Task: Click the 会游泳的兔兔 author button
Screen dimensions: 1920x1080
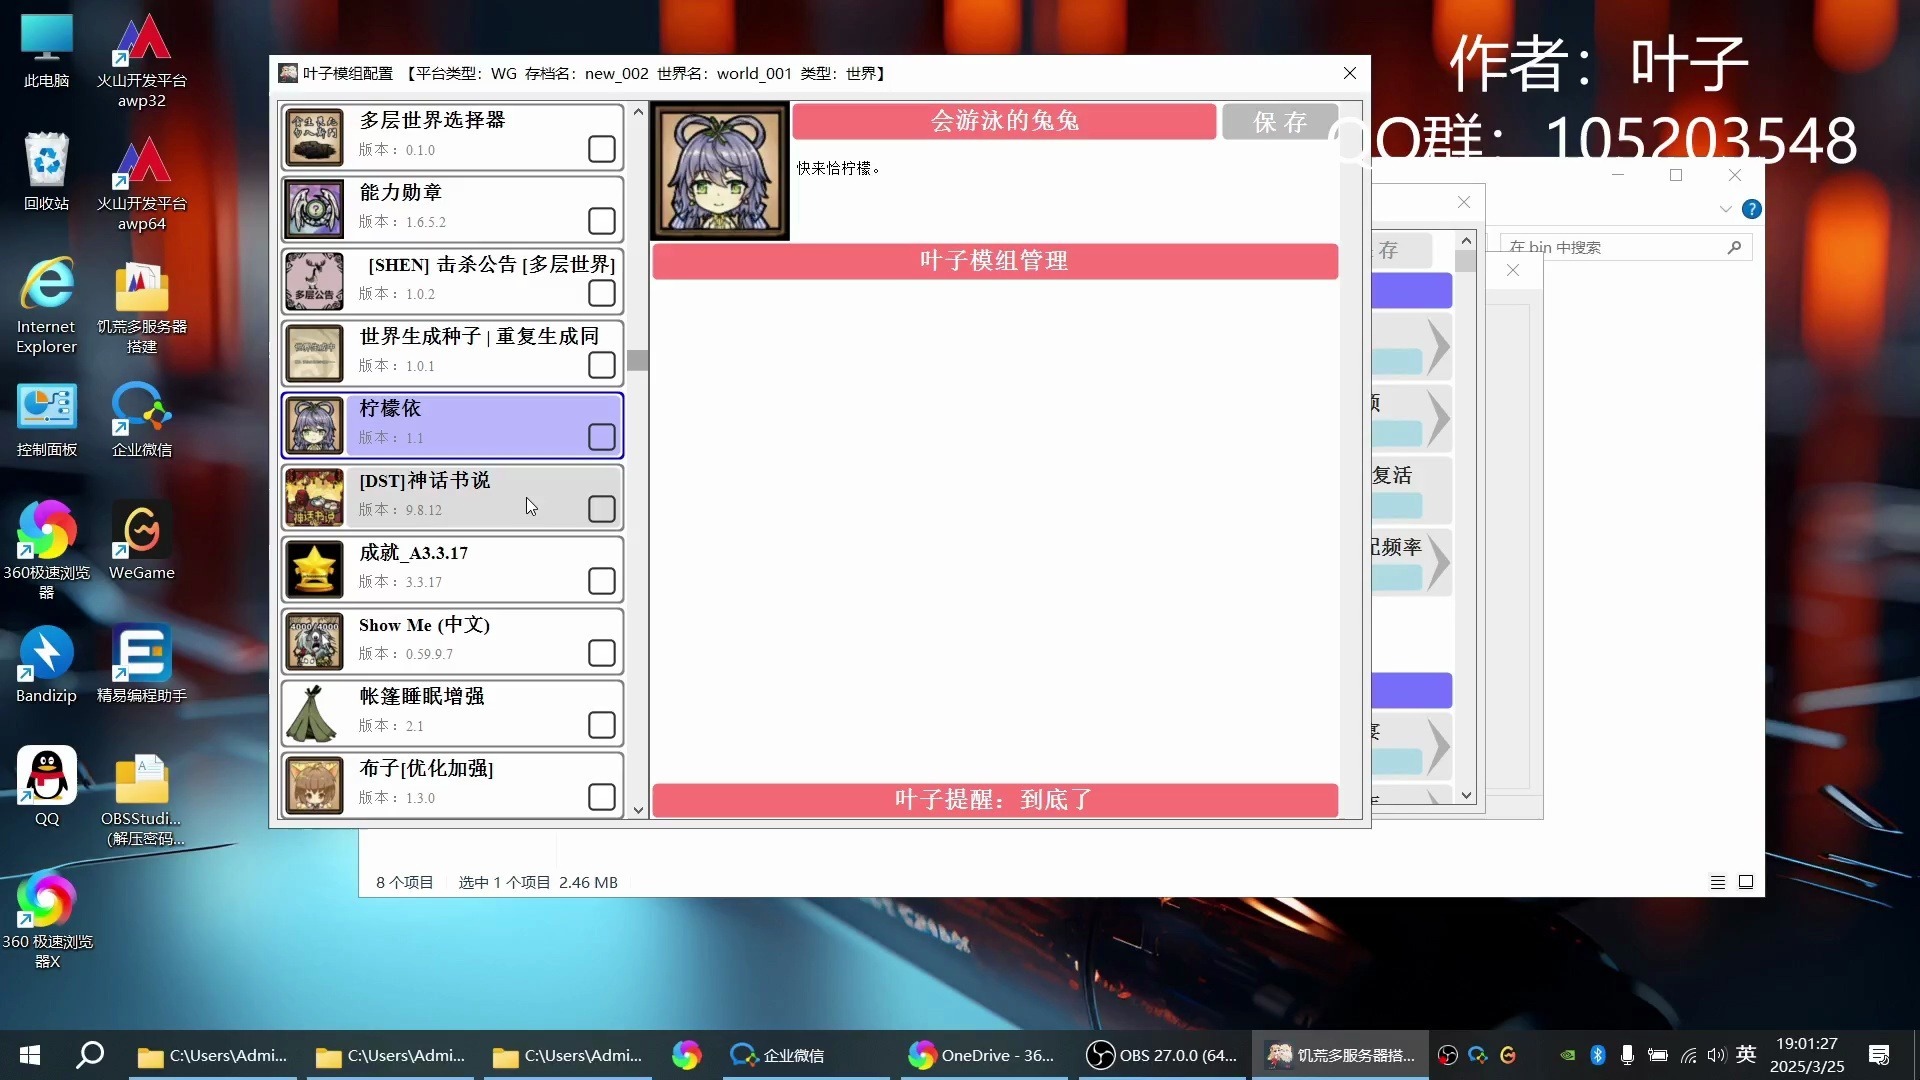Action: pos(1004,121)
